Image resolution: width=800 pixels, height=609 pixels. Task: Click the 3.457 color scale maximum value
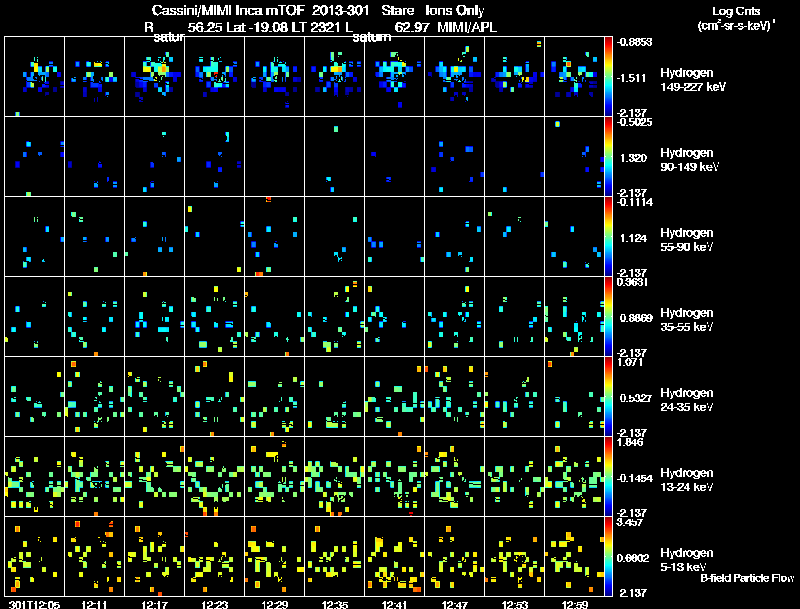pyautogui.click(x=630, y=522)
